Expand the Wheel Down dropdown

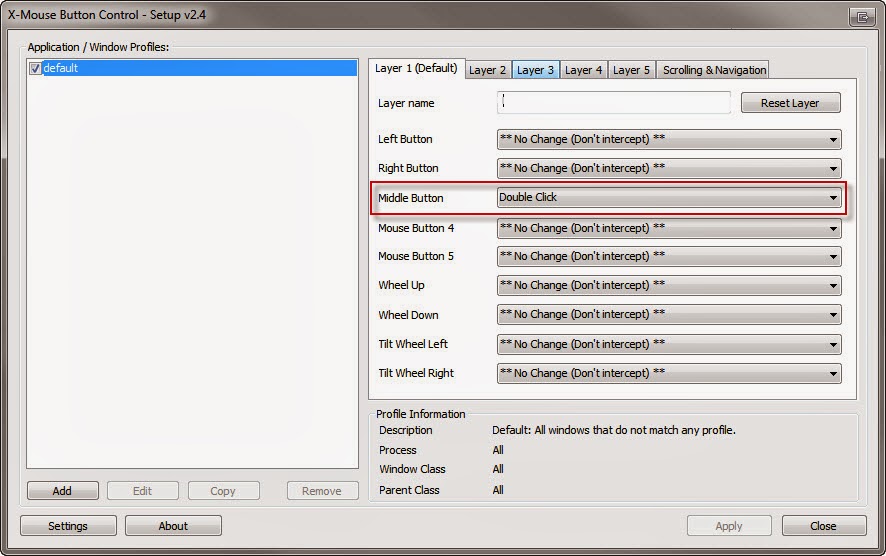(x=669, y=314)
